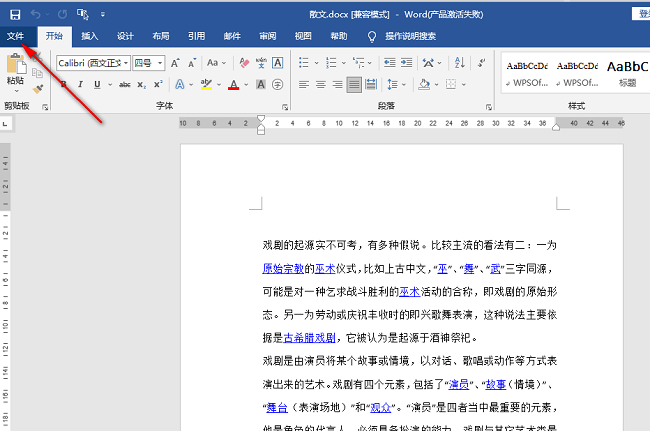Click the Bullets list icon

304,63
